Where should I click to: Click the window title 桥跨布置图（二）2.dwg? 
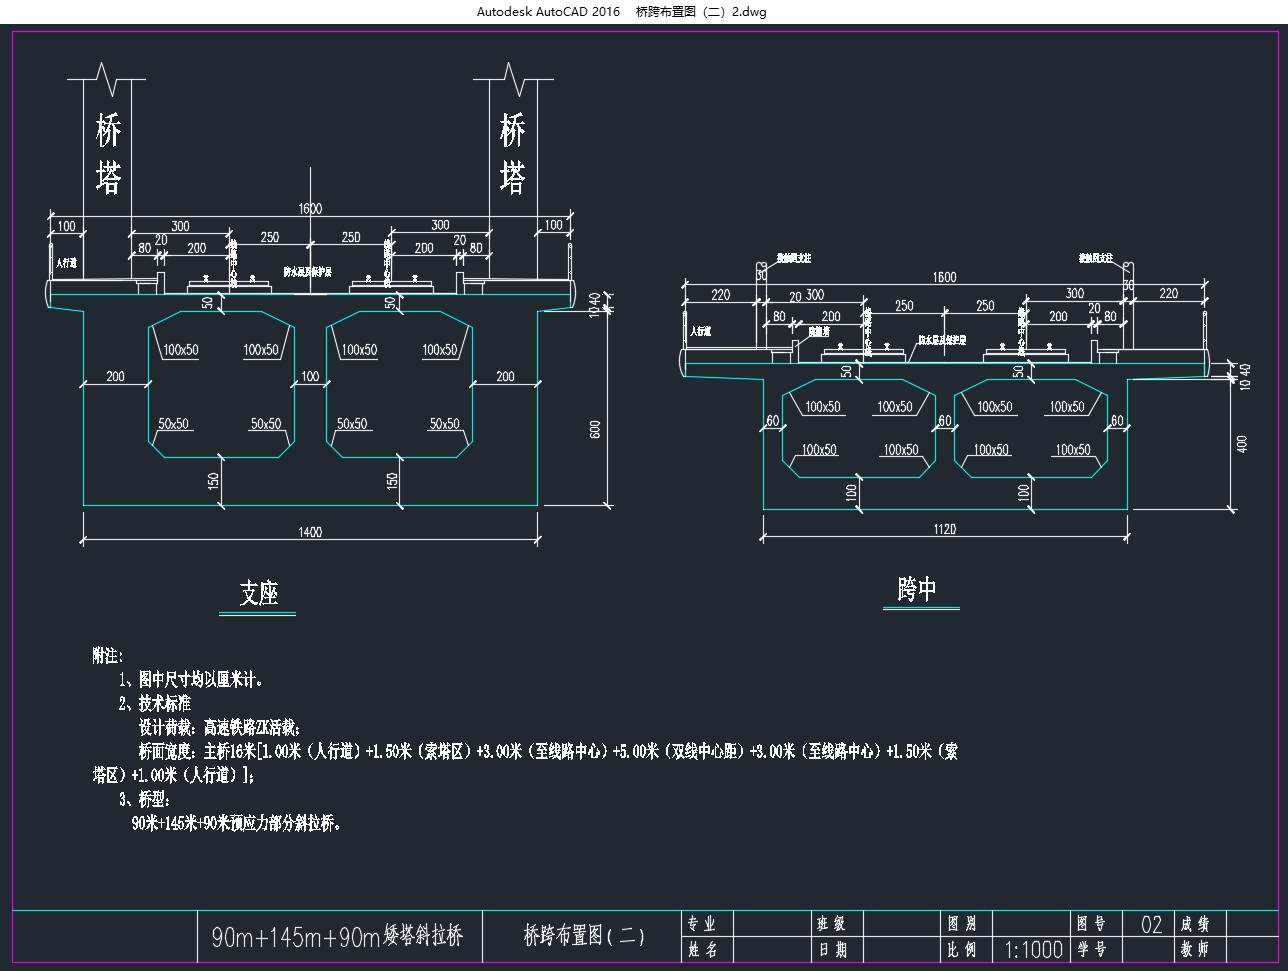click(701, 12)
